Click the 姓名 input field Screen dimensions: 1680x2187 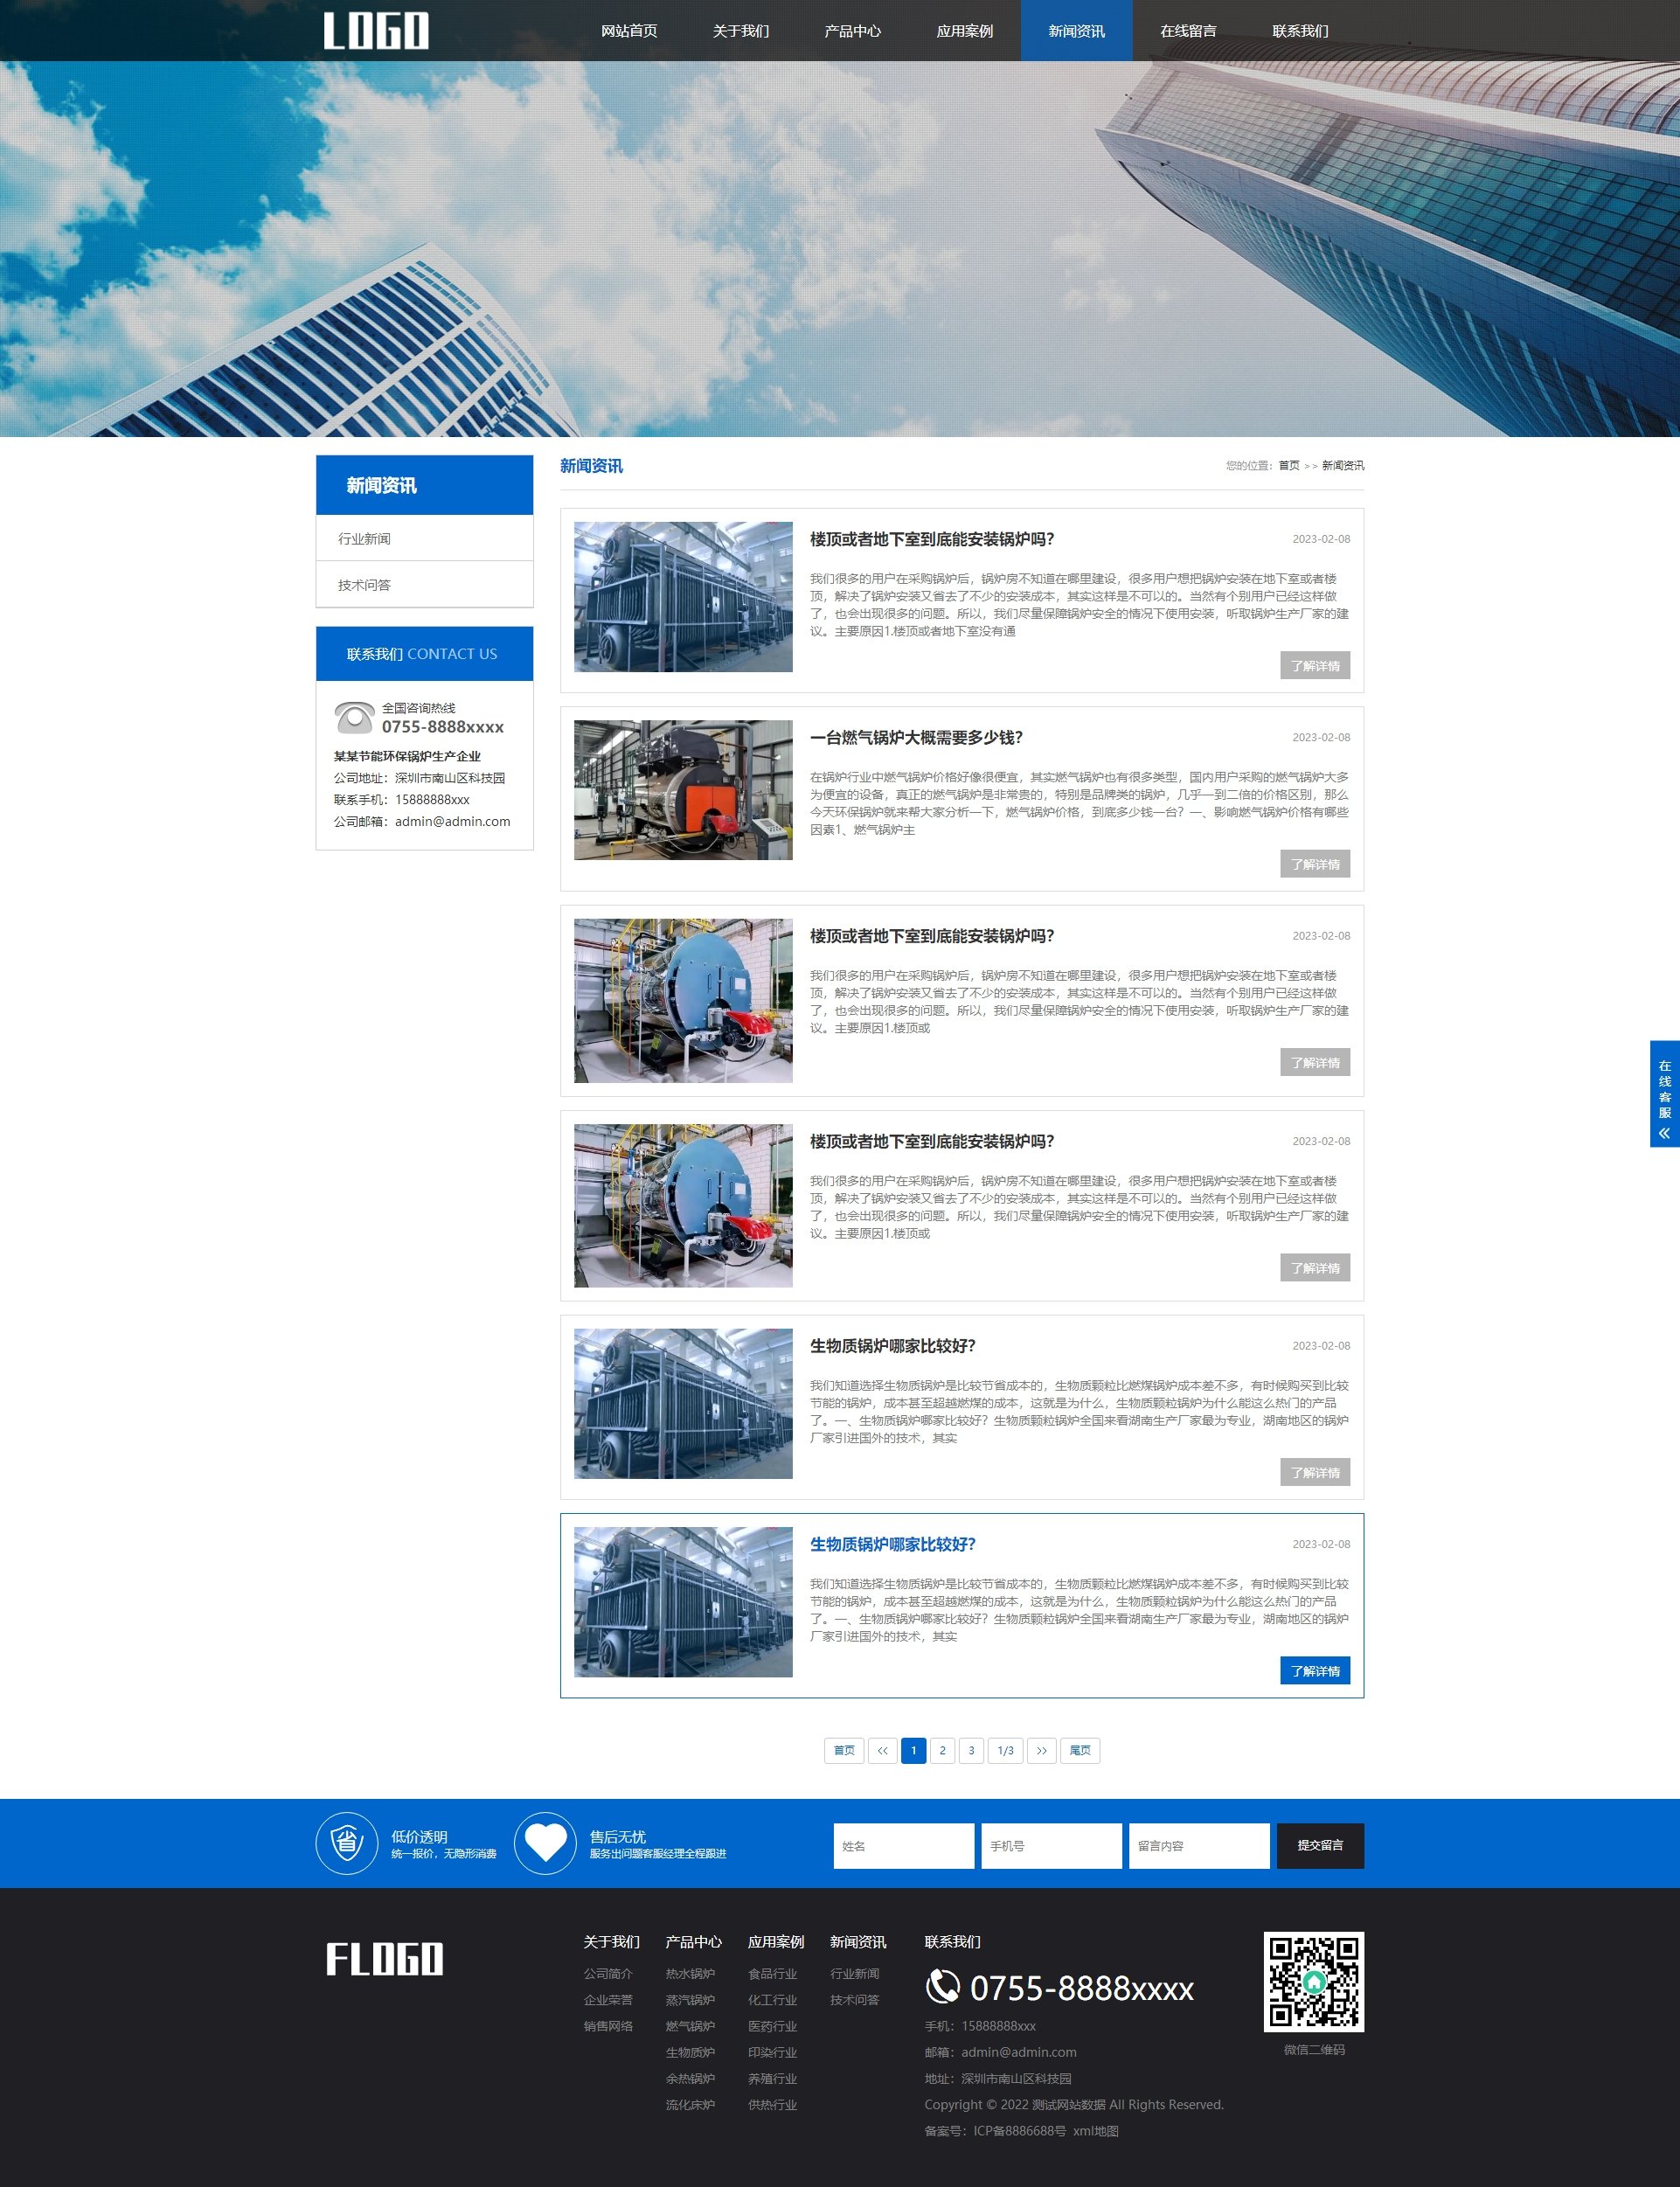click(903, 1845)
